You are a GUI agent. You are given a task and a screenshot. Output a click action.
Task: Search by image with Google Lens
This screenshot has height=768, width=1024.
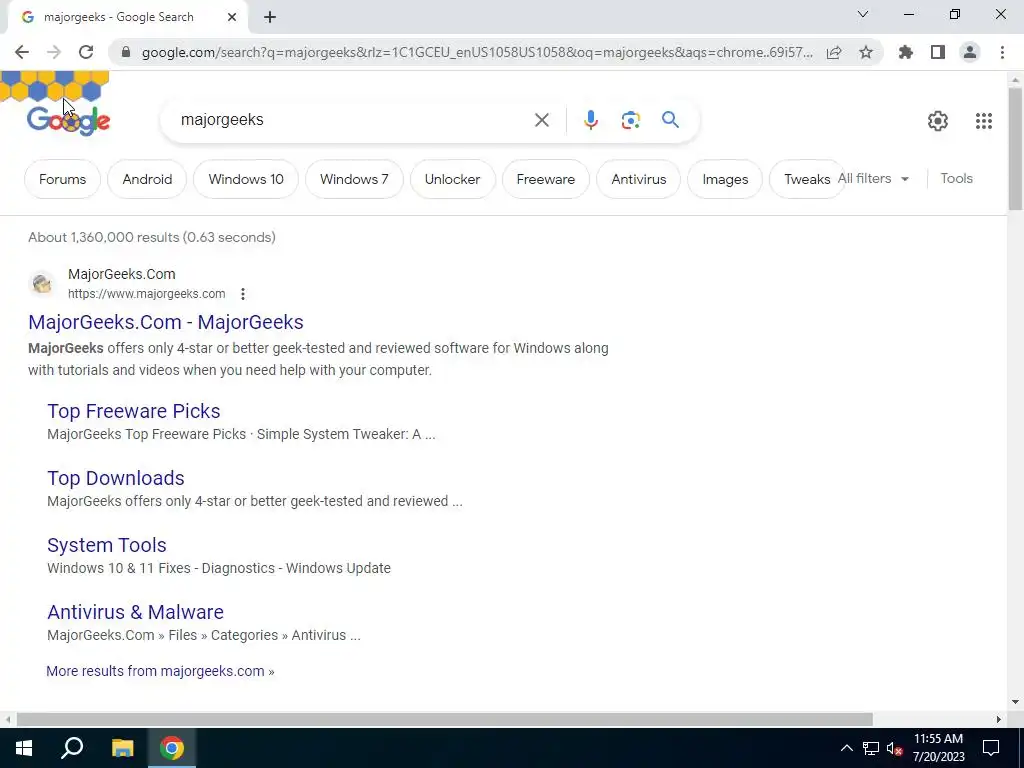click(x=630, y=120)
